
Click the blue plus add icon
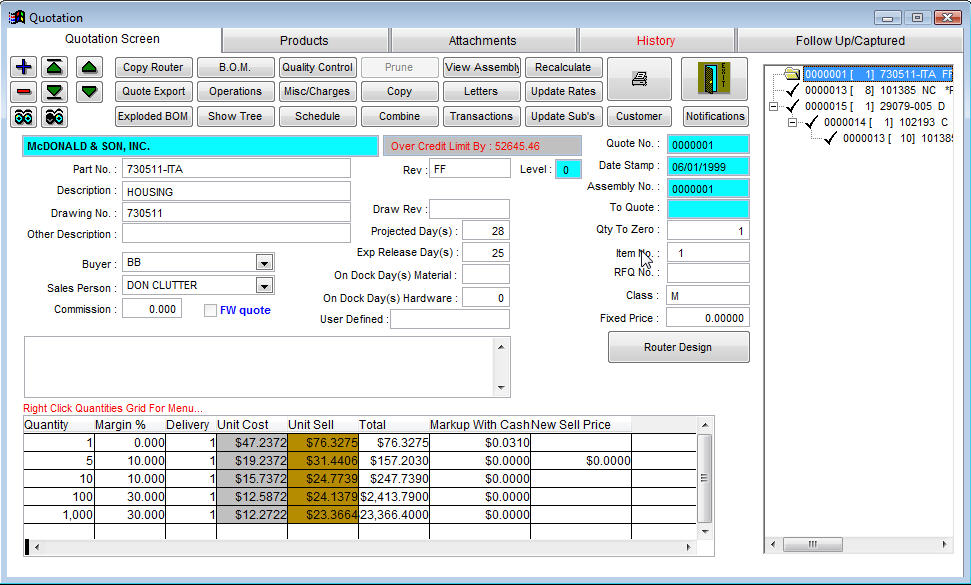tap(24, 67)
